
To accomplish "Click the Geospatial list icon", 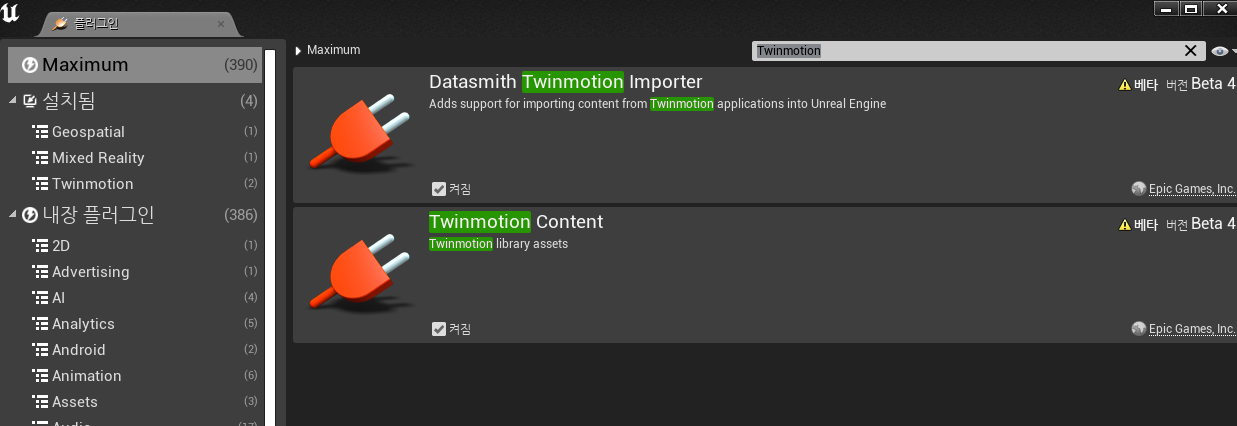I will (40, 132).
